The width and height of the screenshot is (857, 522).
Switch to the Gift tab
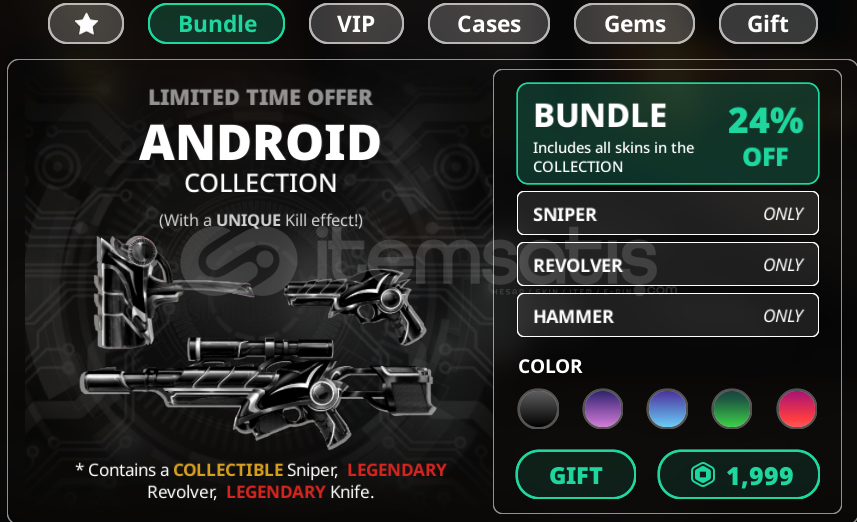click(768, 24)
